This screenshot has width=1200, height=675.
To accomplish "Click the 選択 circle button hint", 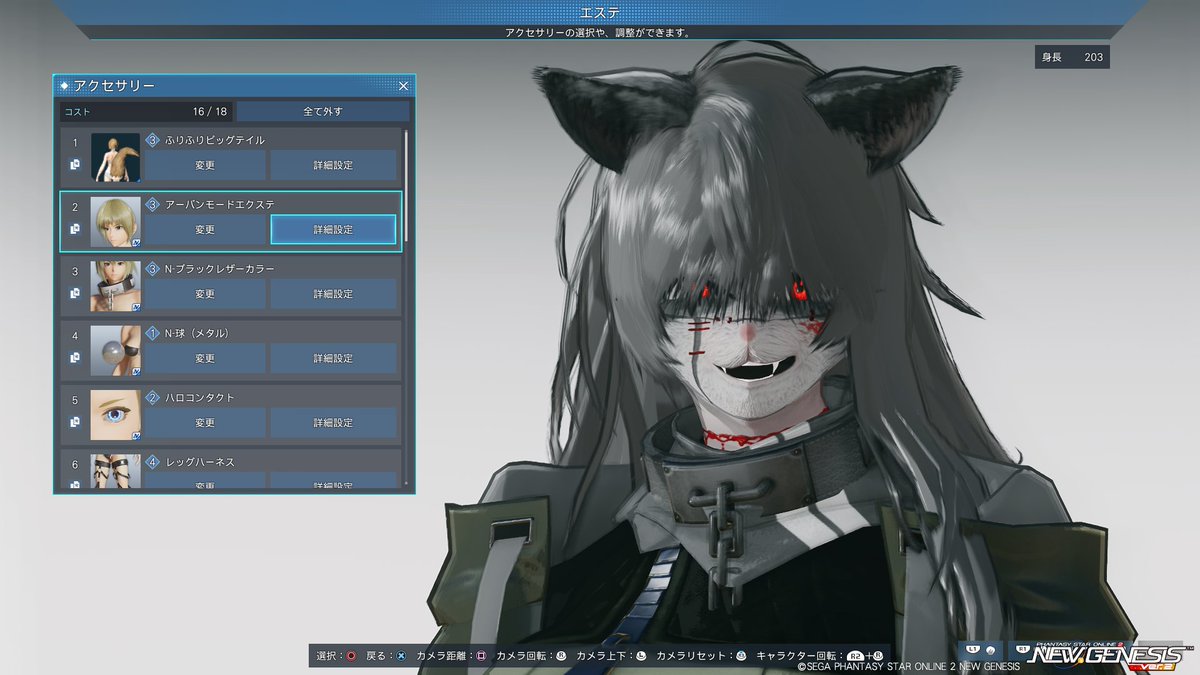I will coord(351,656).
